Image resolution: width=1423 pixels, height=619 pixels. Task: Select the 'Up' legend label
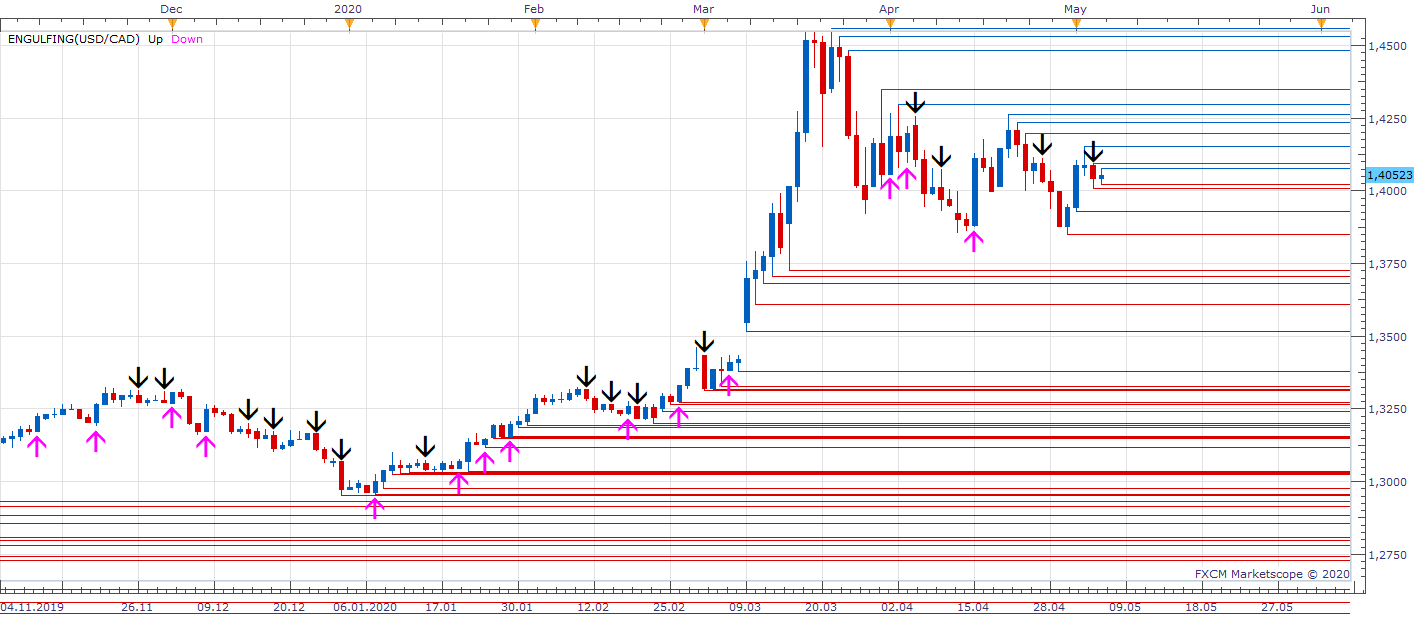click(156, 39)
